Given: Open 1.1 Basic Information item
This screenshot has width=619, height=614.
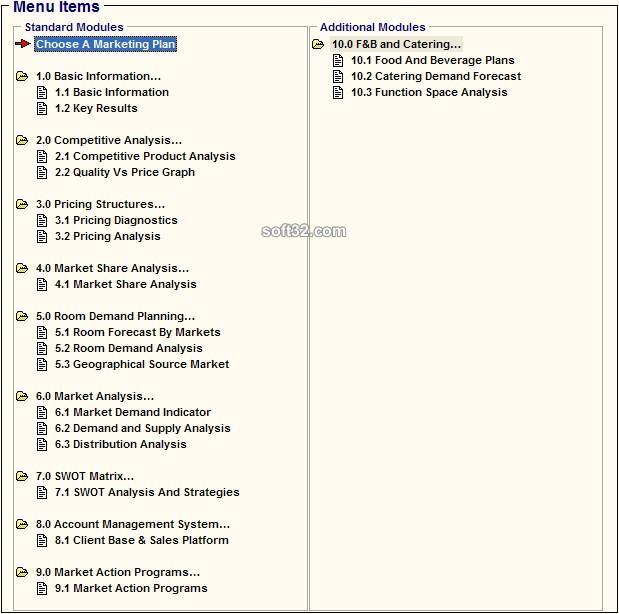Looking at the screenshot, I should 112,92.
